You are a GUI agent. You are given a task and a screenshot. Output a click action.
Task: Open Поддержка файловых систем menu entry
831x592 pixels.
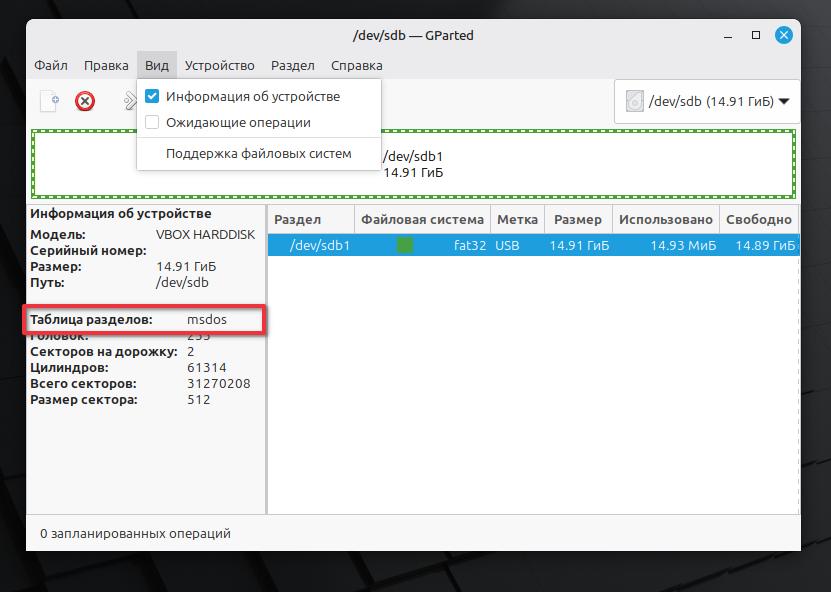(x=259, y=154)
